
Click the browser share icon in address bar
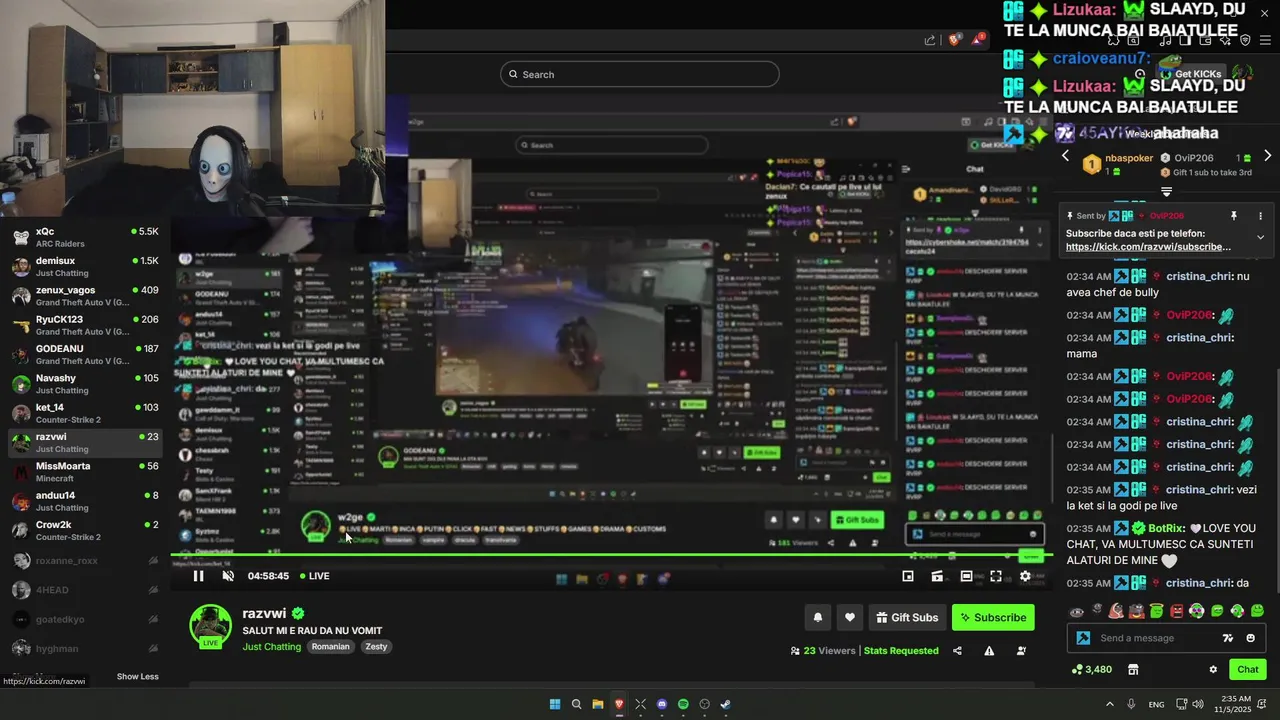click(930, 40)
